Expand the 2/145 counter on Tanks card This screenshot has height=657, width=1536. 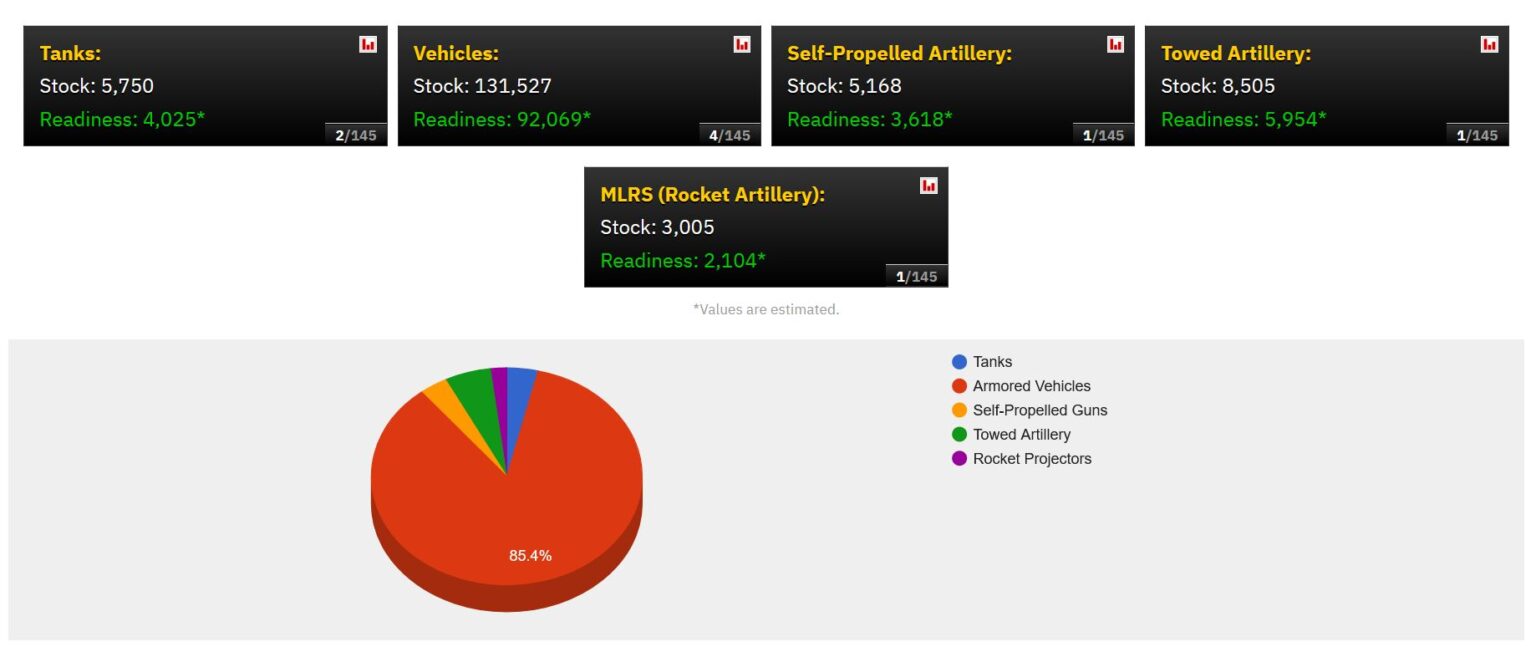[x=357, y=133]
